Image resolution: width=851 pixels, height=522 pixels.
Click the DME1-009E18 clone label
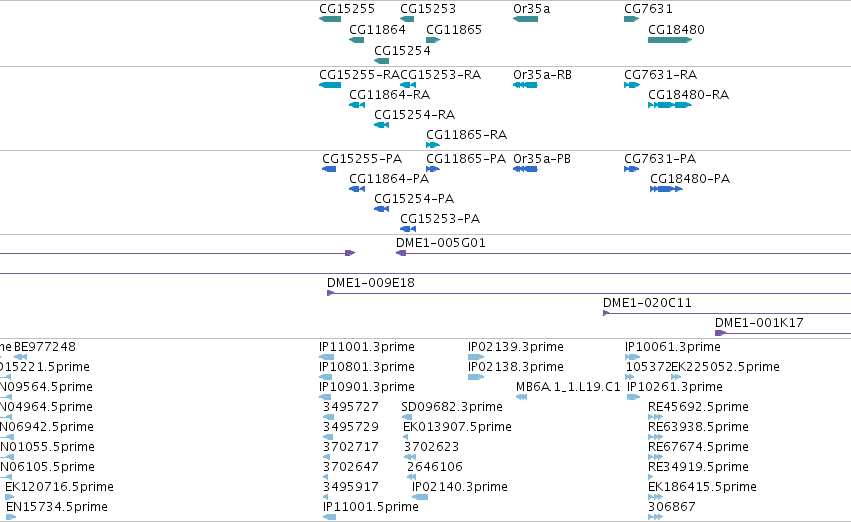click(x=371, y=283)
